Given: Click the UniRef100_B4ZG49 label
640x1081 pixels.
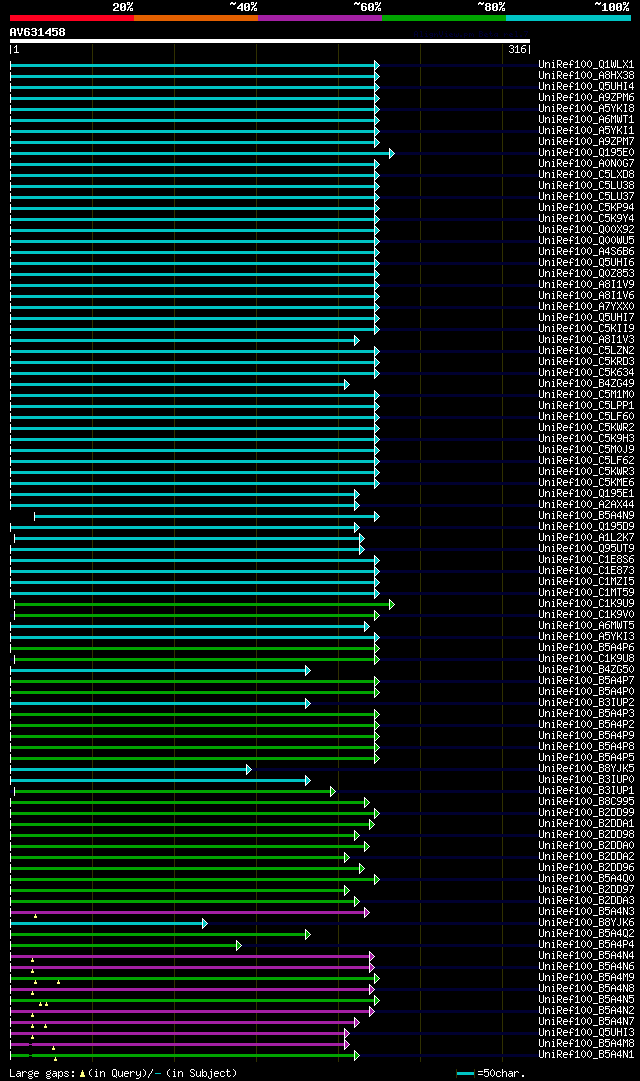Looking at the screenshot, I should coord(586,384).
